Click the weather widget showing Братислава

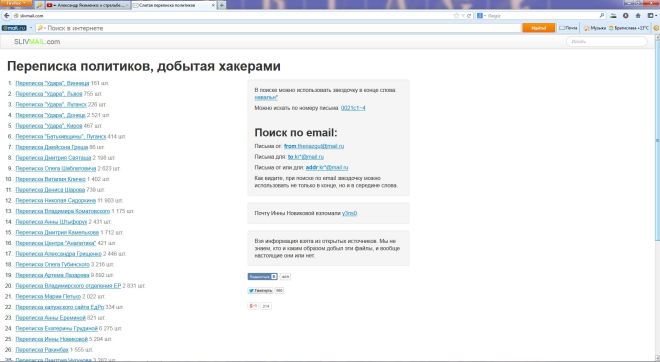pyautogui.click(x=629, y=28)
